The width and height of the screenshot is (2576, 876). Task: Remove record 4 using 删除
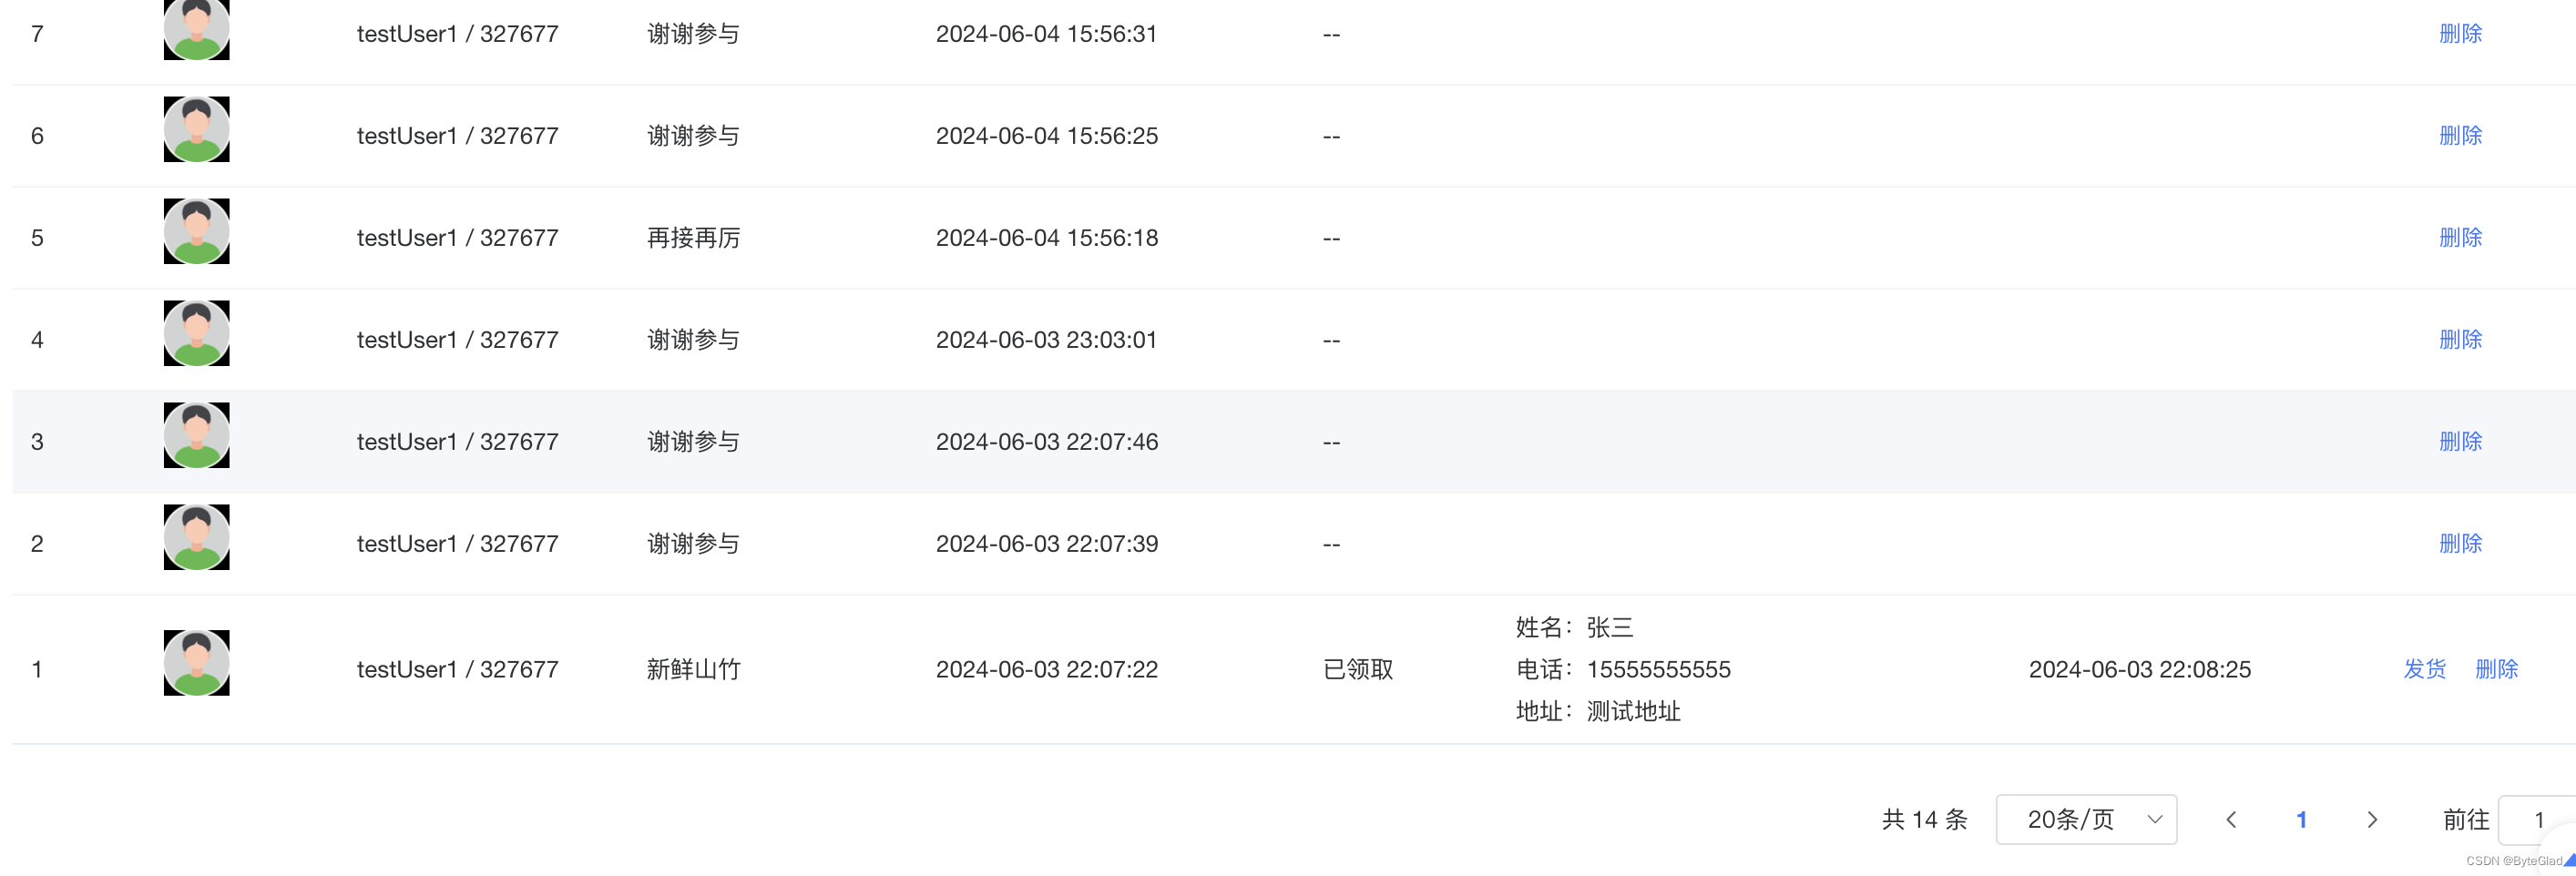(x=2460, y=339)
